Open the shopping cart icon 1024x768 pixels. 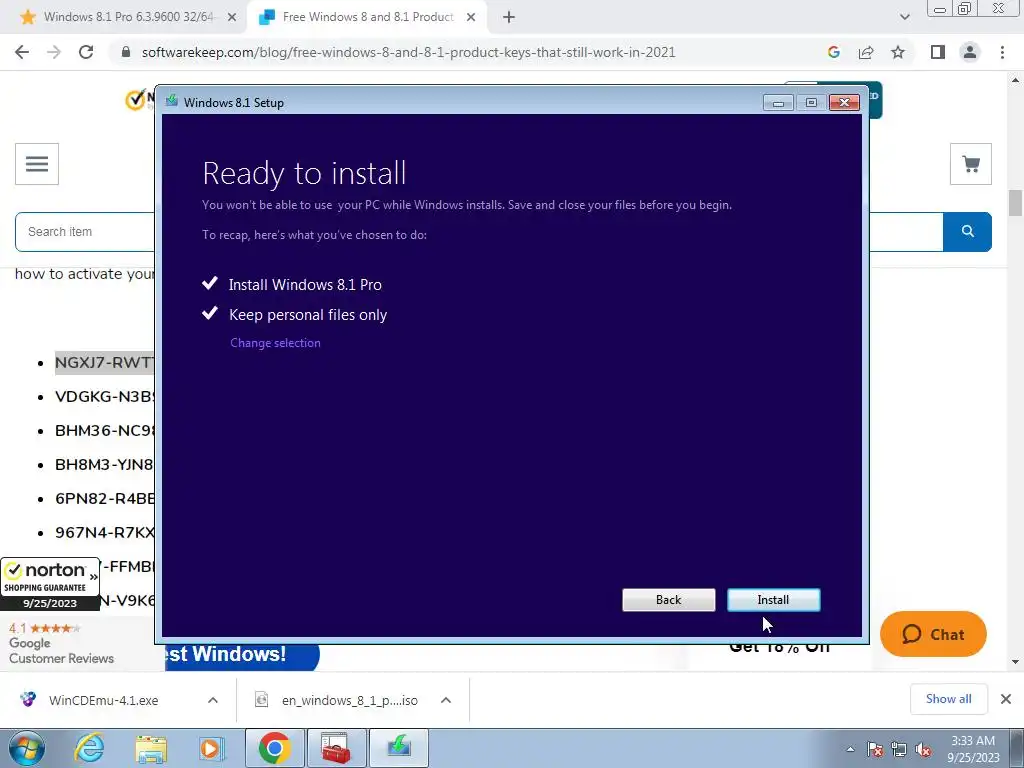[x=970, y=164]
